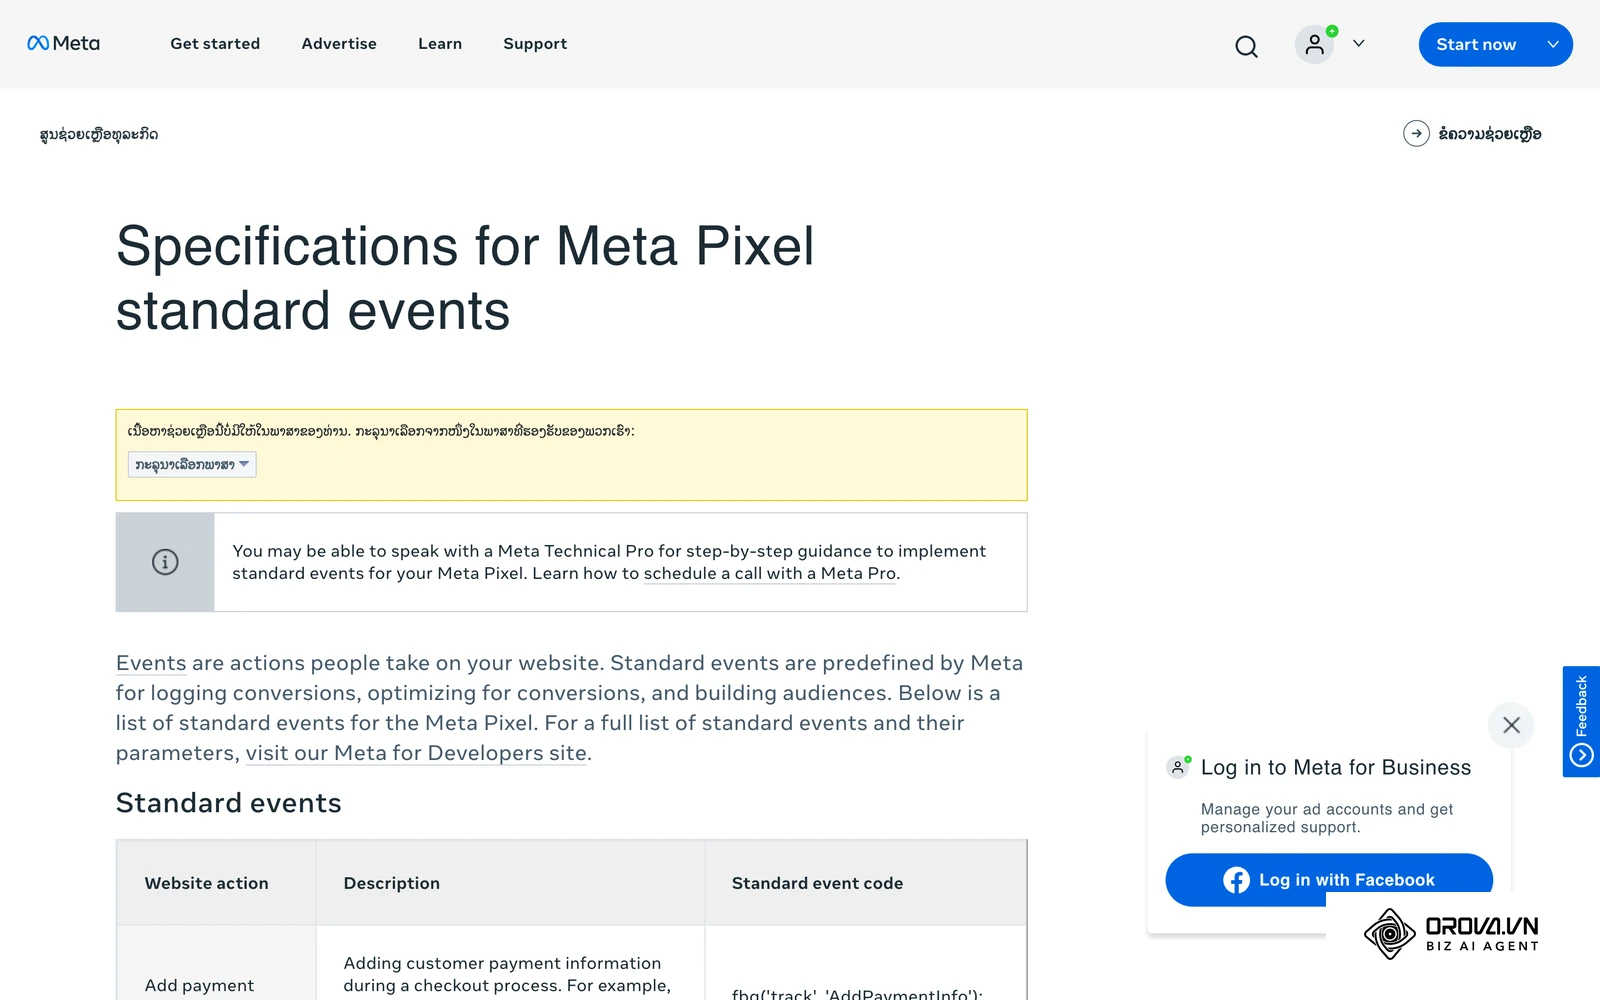Open the Events link in paragraph

pos(151,663)
